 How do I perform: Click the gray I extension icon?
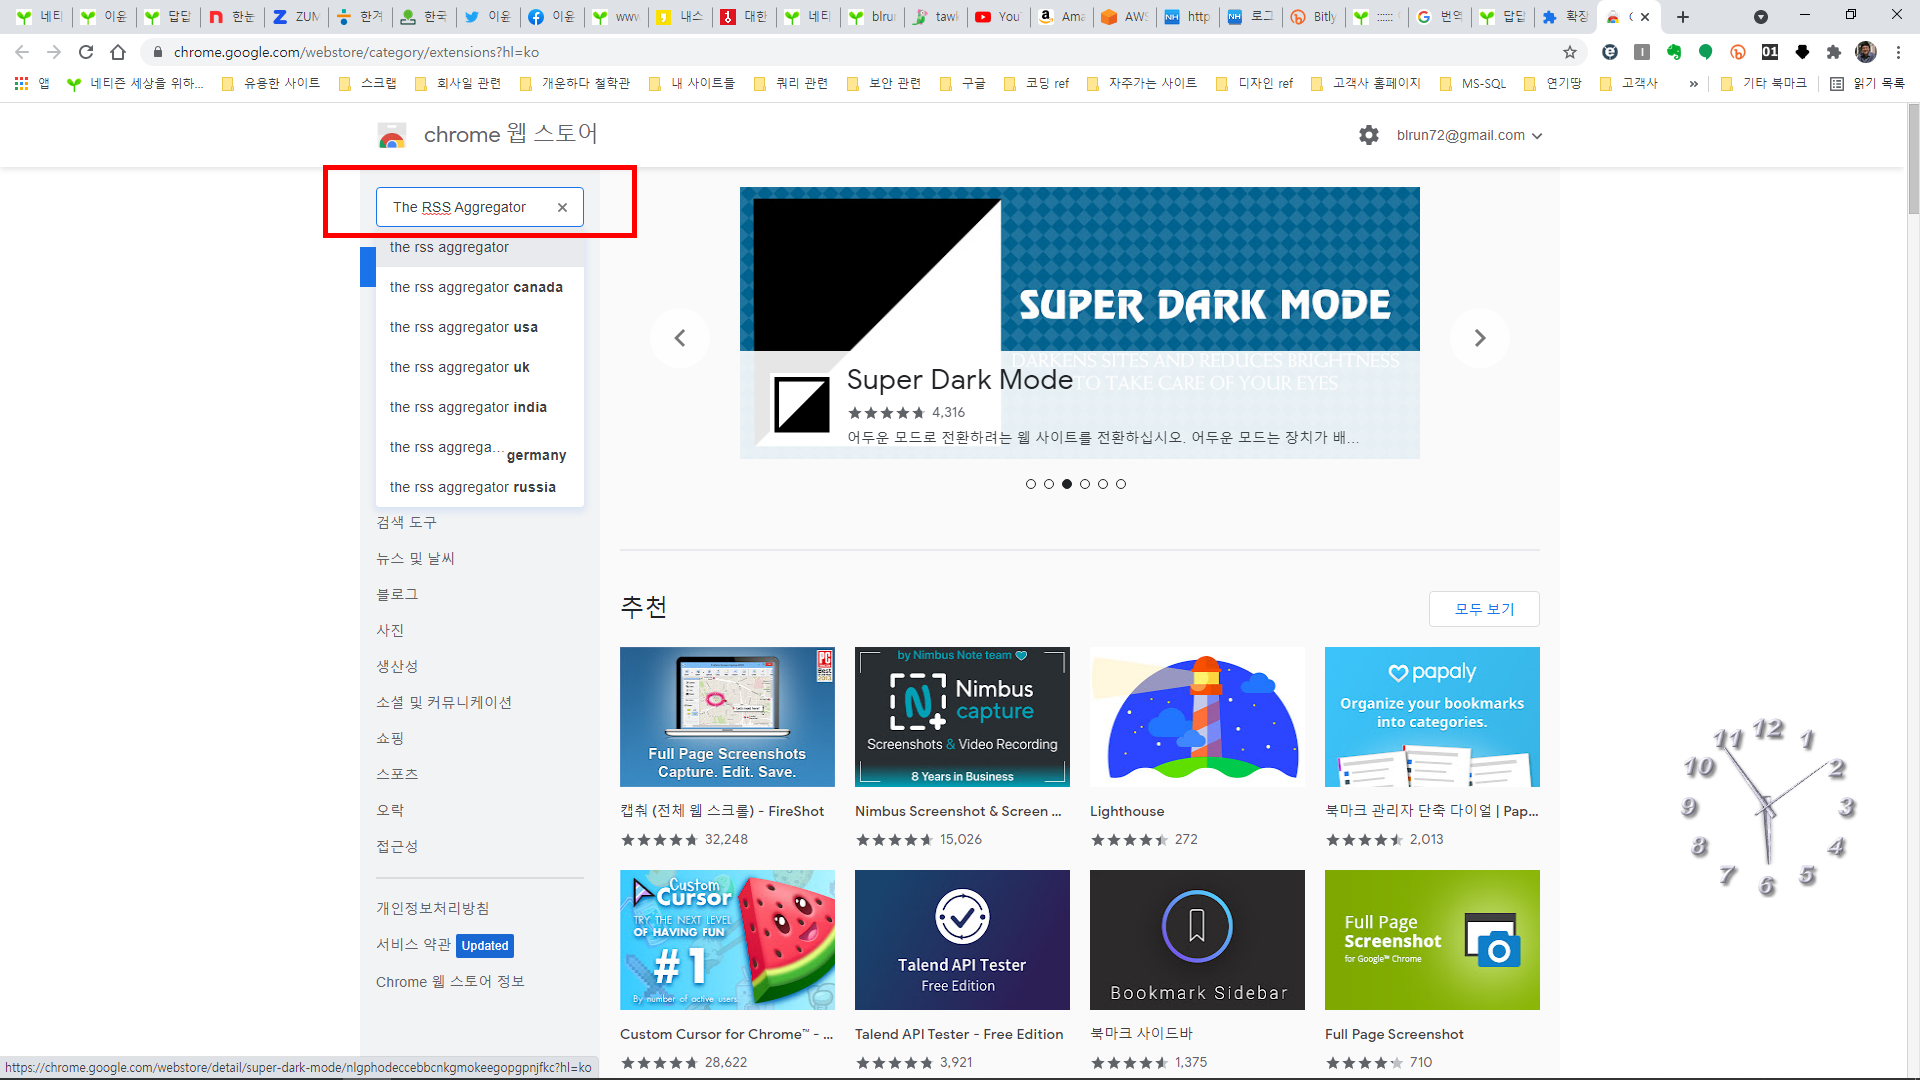(x=1642, y=52)
